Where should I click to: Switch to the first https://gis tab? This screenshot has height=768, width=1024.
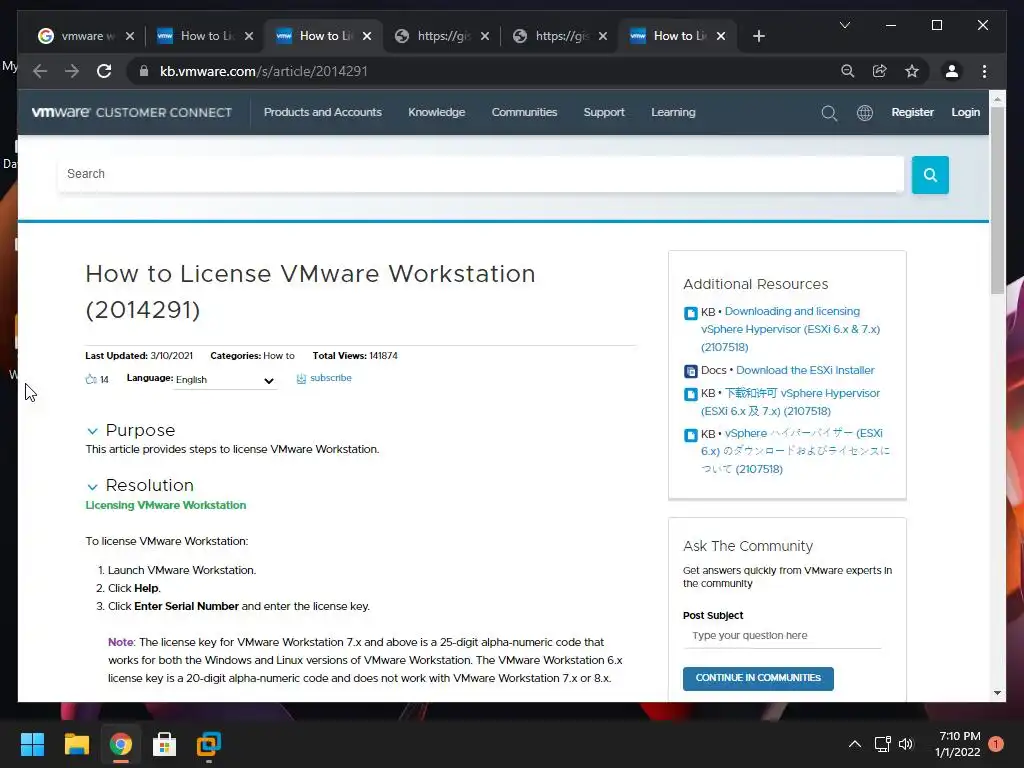point(441,36)
